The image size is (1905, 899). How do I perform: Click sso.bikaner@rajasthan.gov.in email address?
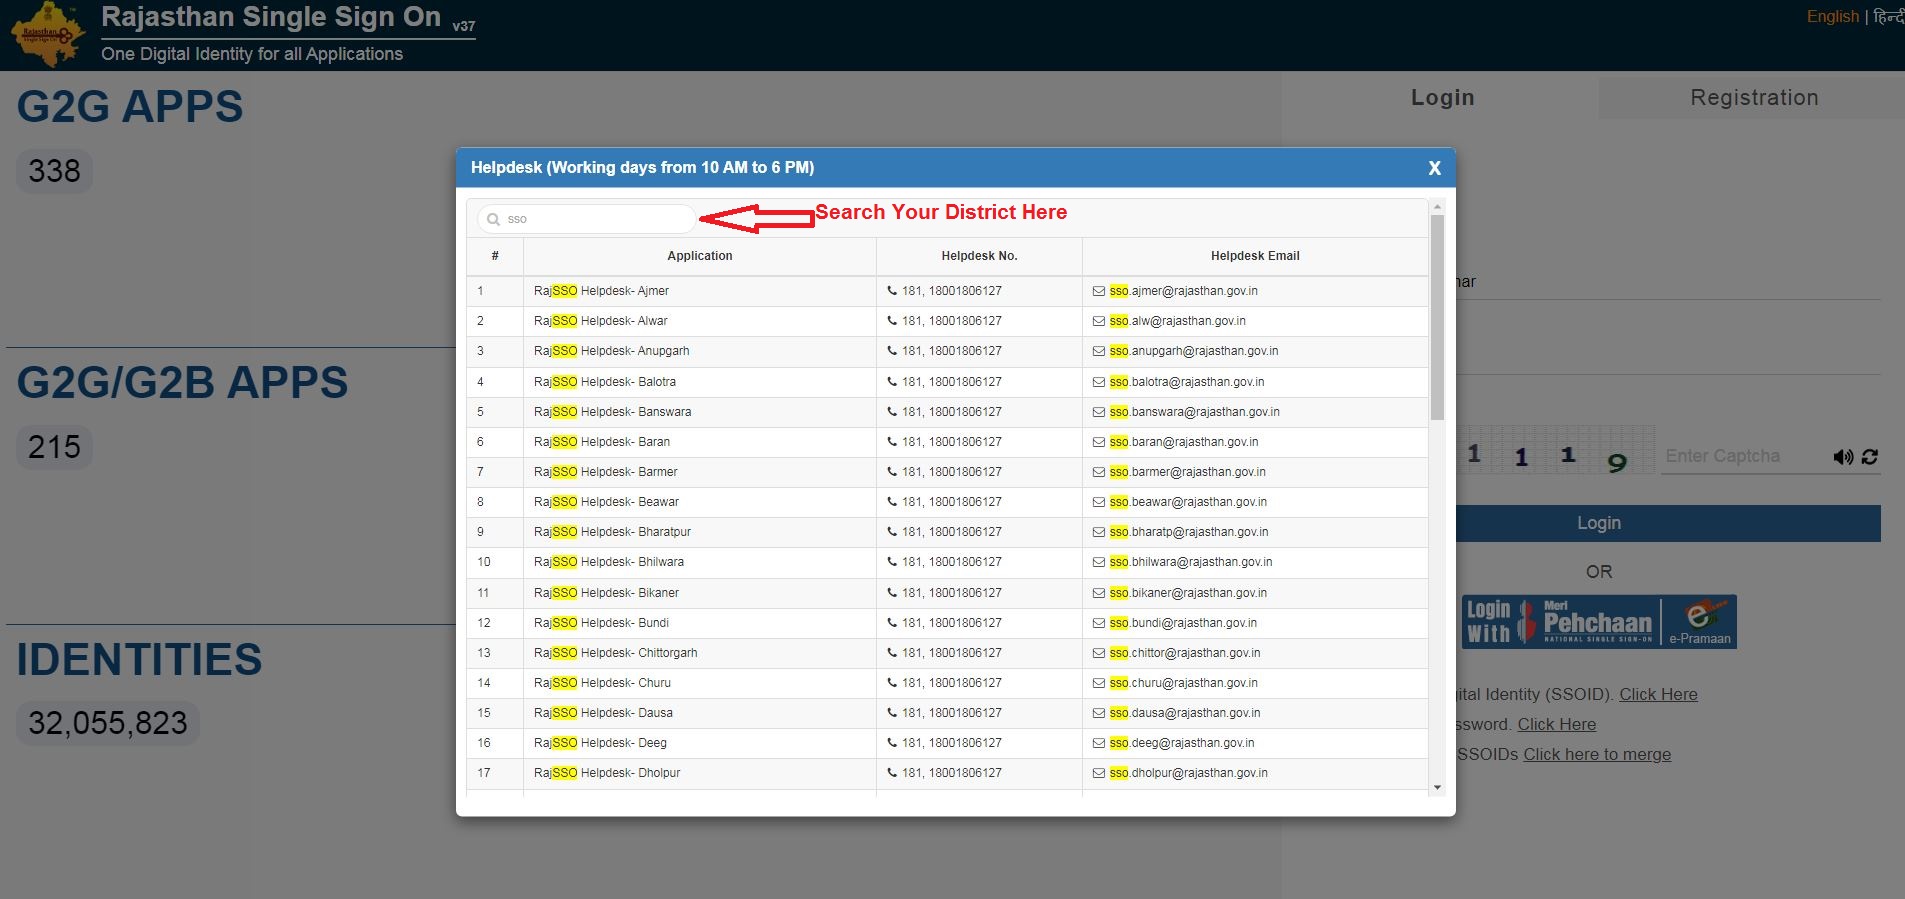click(x=1188, y=593)
